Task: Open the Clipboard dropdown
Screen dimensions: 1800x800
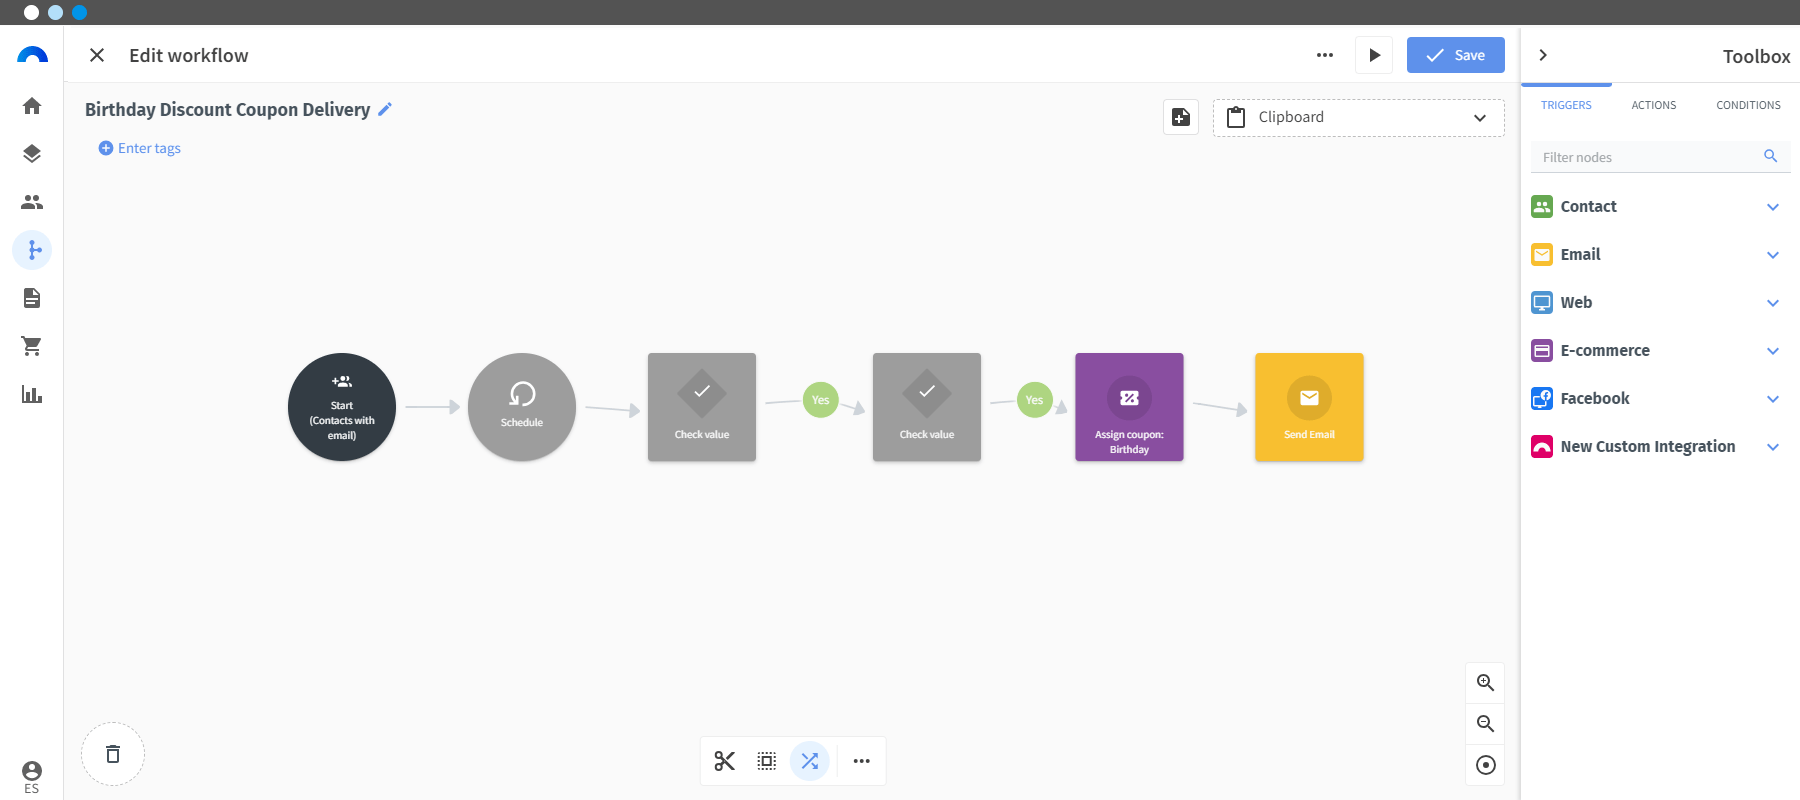Action: 1358,118
